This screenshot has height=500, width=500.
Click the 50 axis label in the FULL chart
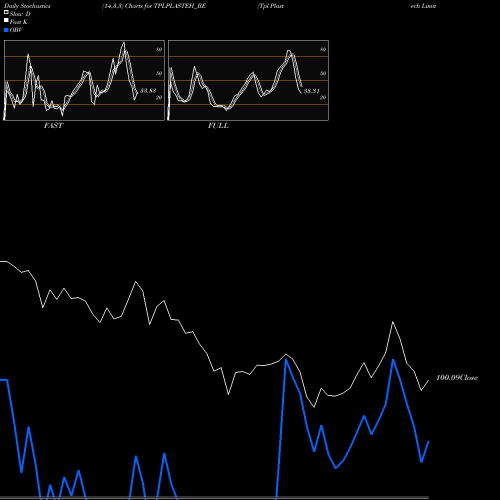(x=323, y=73)
